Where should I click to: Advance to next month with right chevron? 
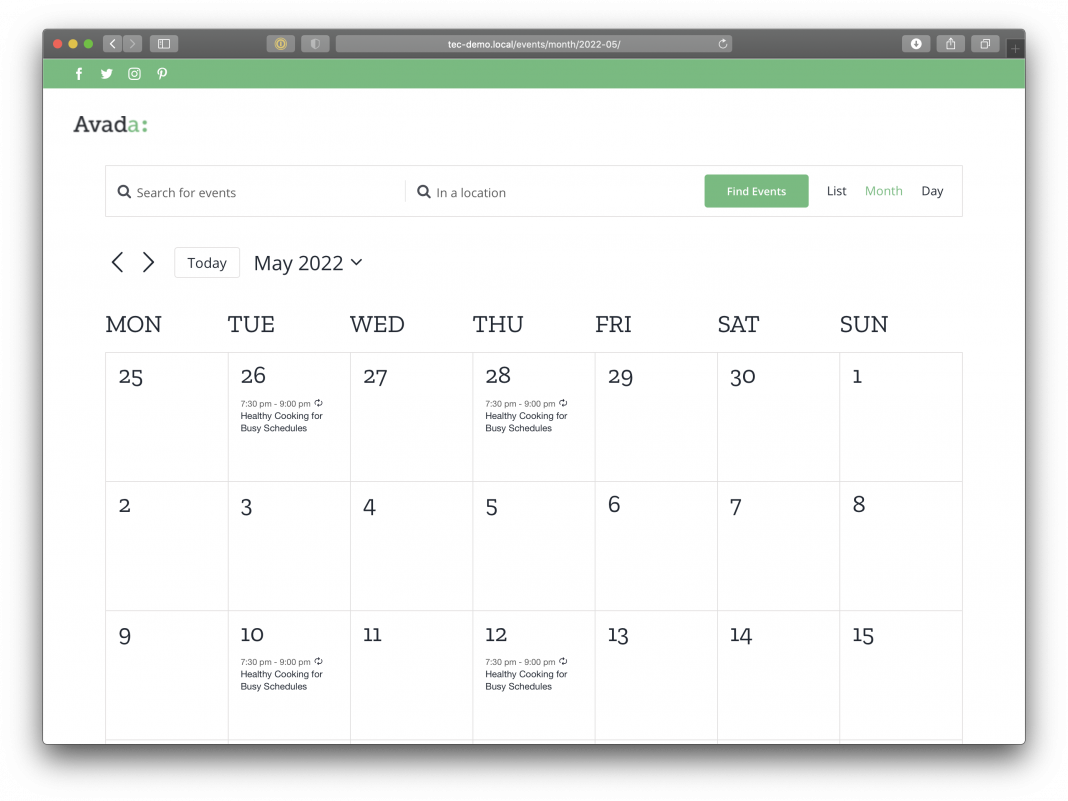point(148,262)
